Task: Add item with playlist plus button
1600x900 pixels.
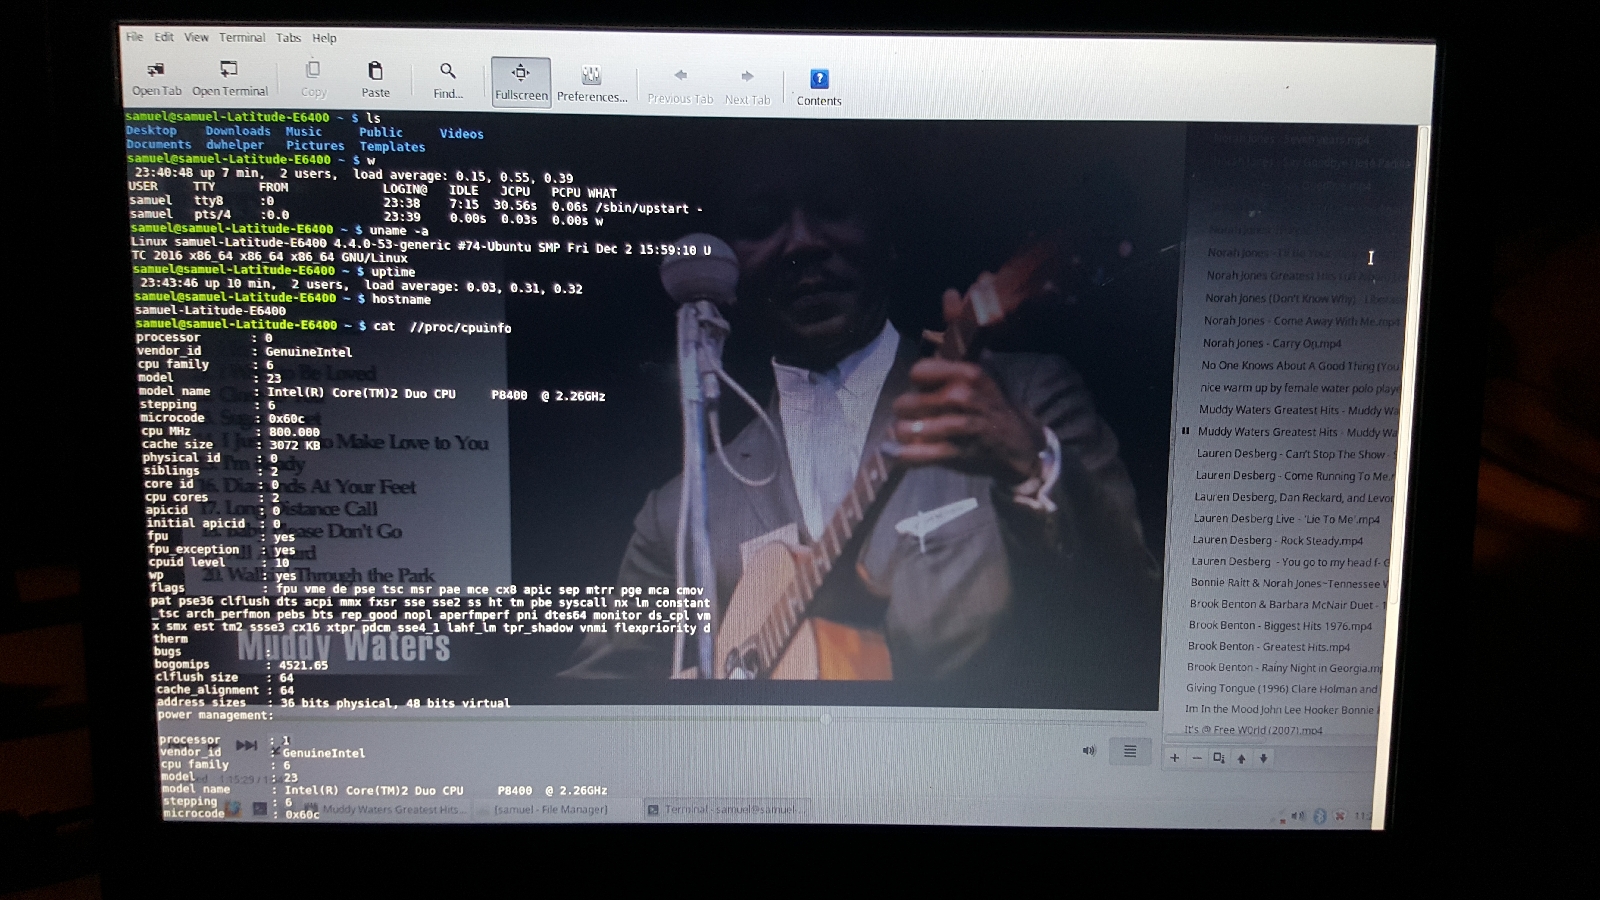Action: [x=1175, y=758]
